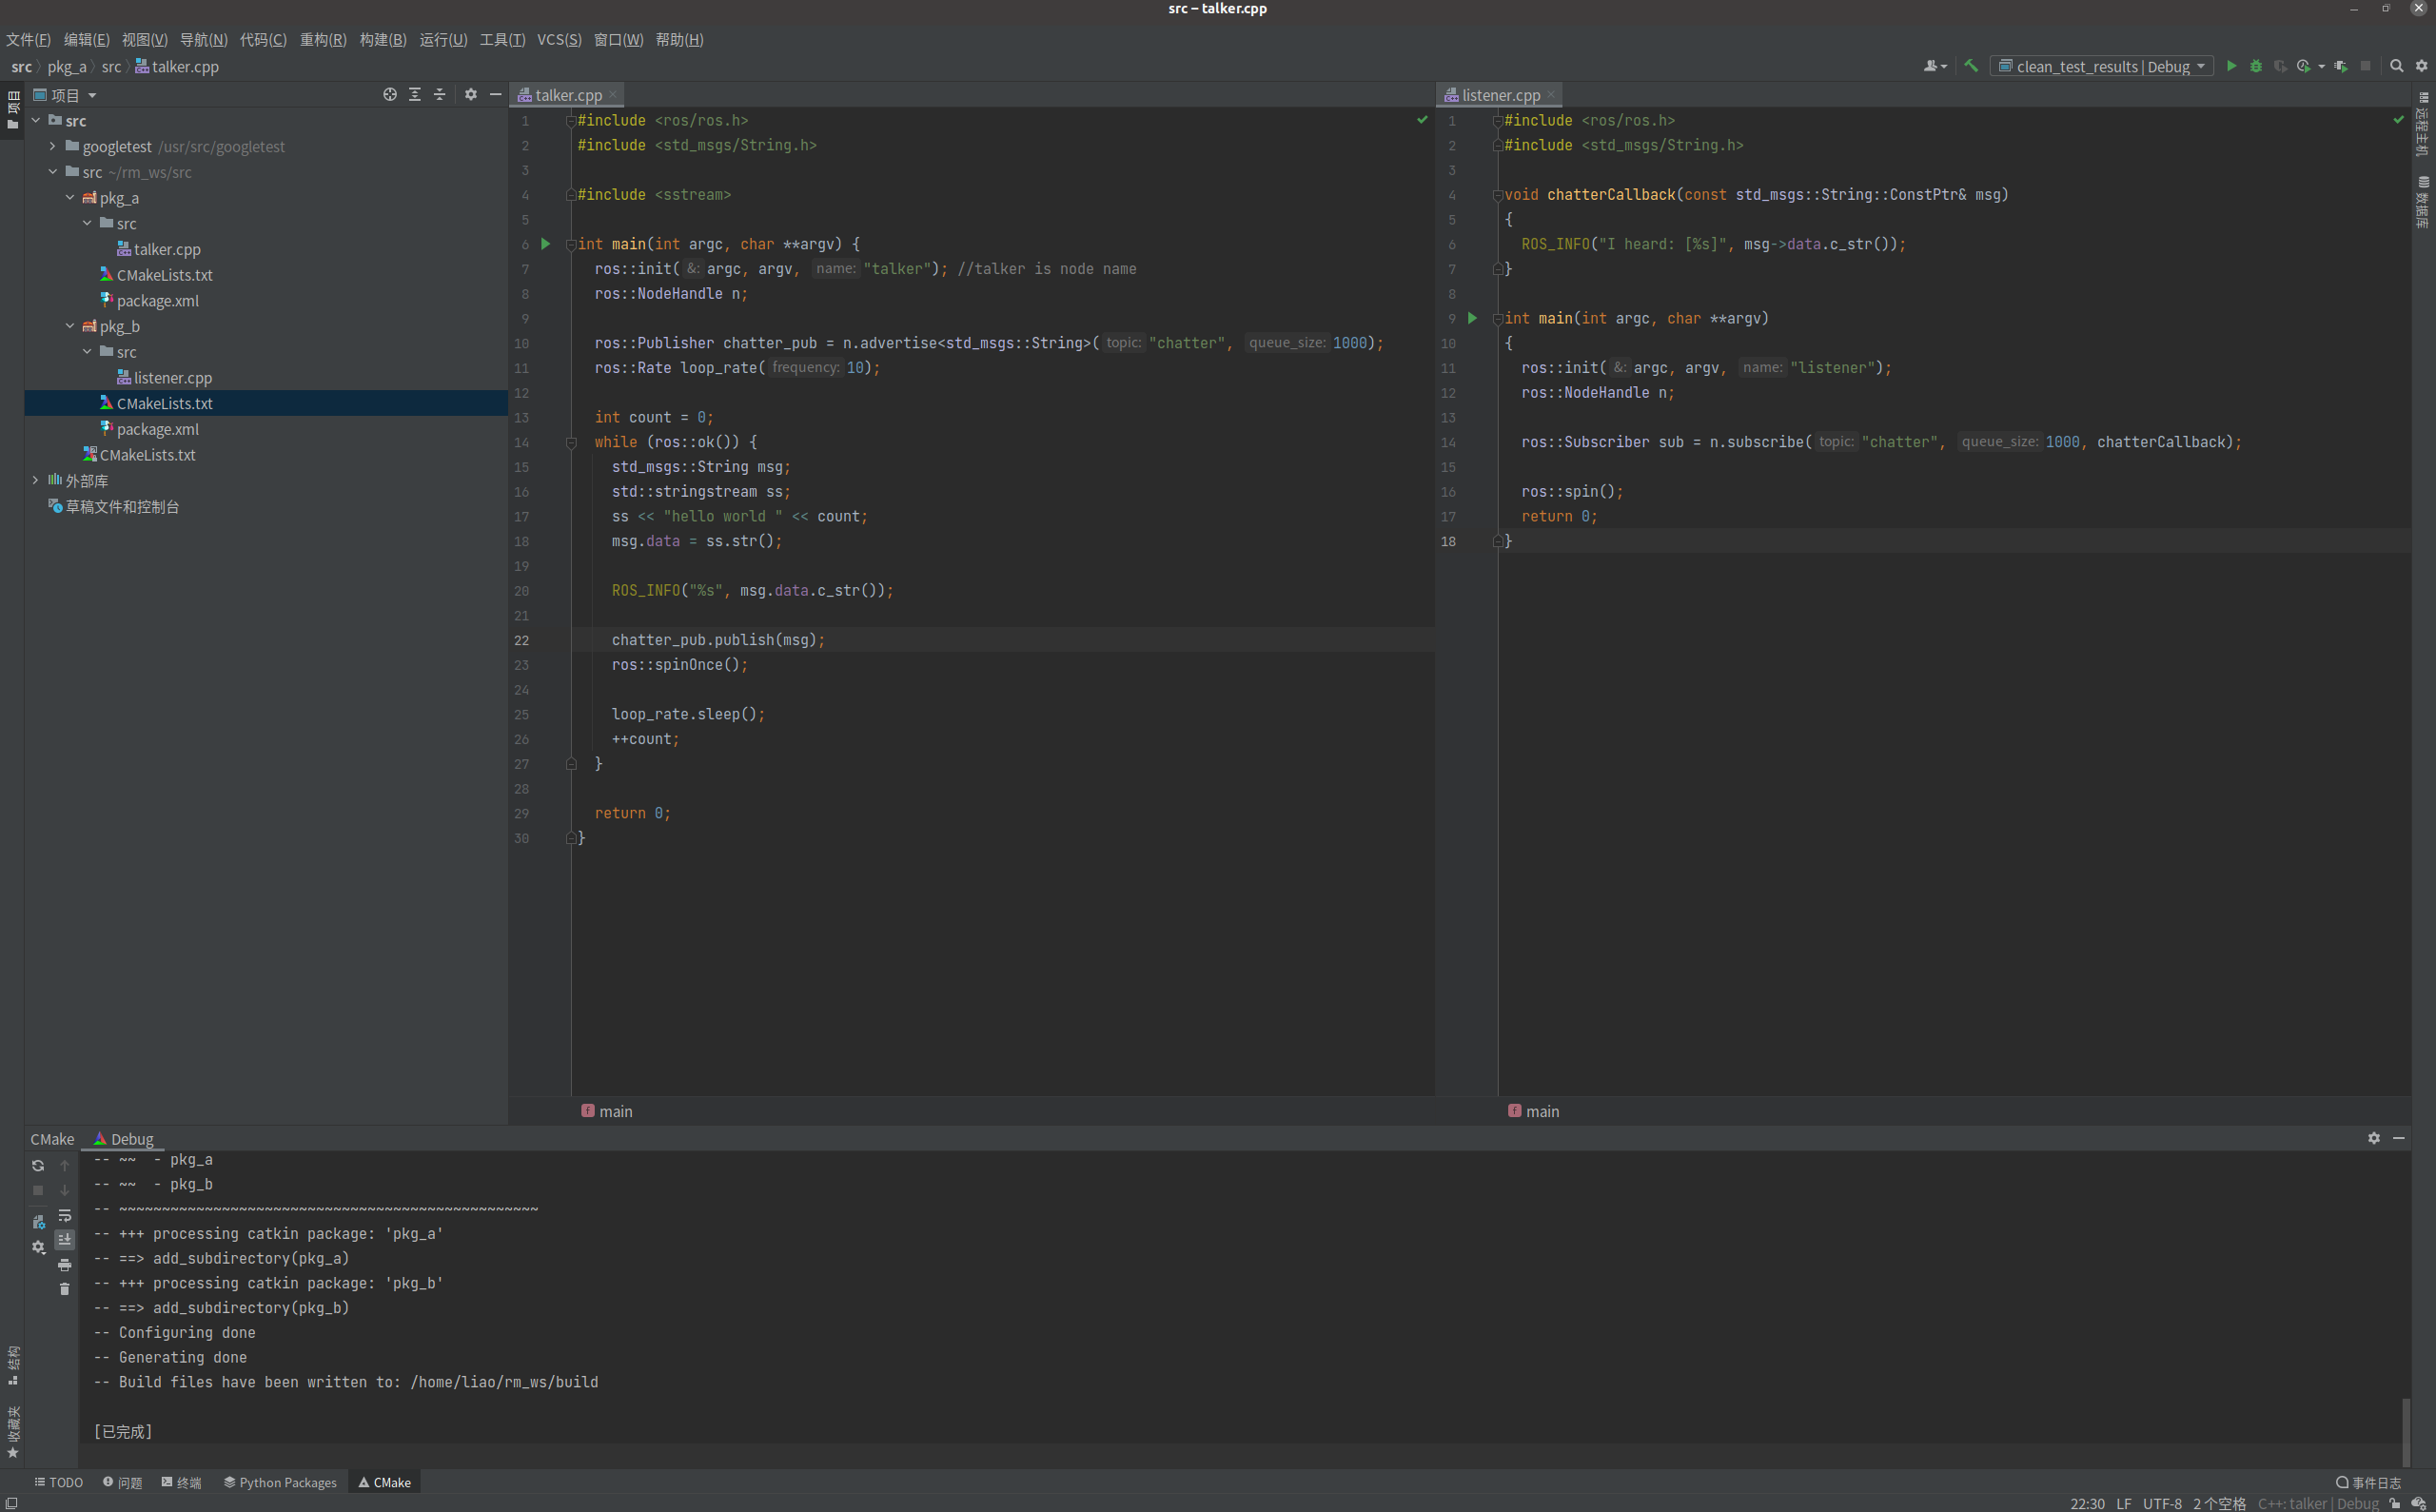Print console output using the printer icon

pos(65,1264)
